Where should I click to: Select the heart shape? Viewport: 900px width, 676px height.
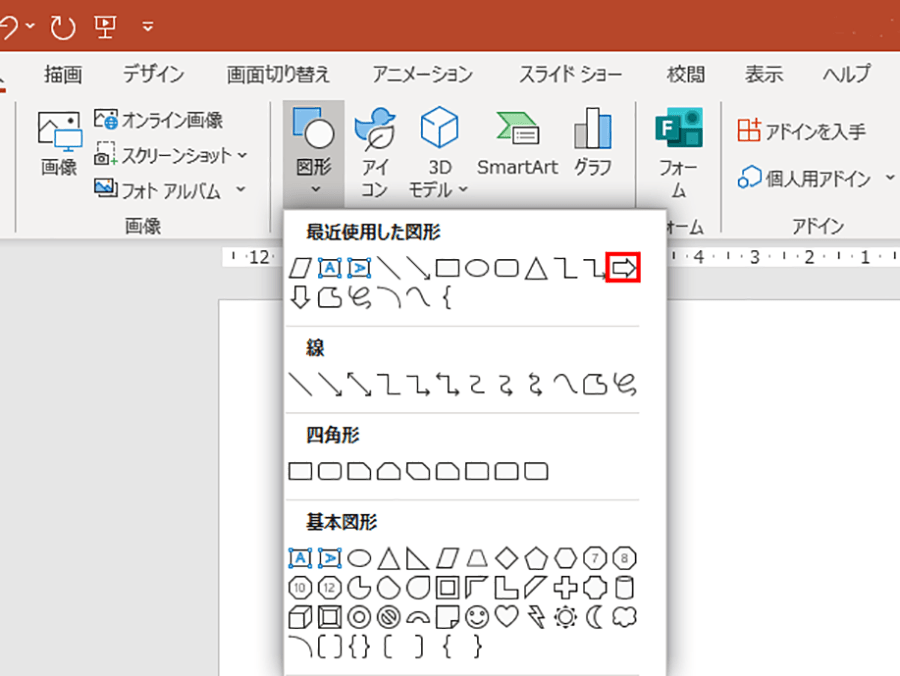pyautogui.click(x=508, y=616)
